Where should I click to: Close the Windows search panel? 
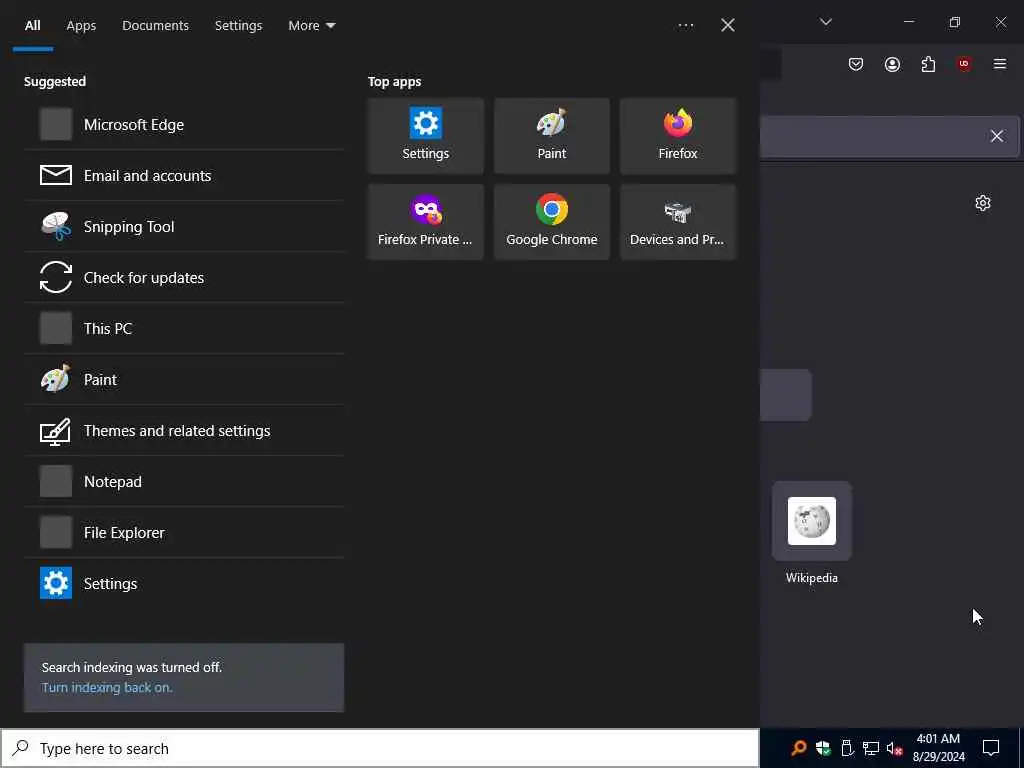coord(728,25)
